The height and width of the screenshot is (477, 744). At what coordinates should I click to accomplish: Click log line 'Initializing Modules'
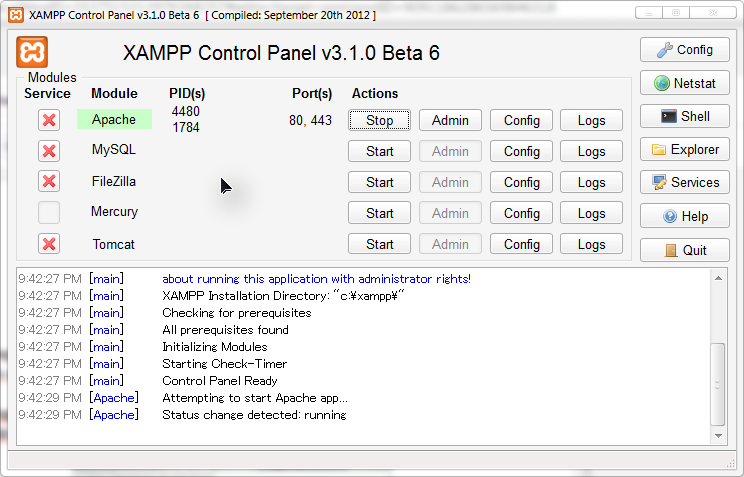[215, 347]
